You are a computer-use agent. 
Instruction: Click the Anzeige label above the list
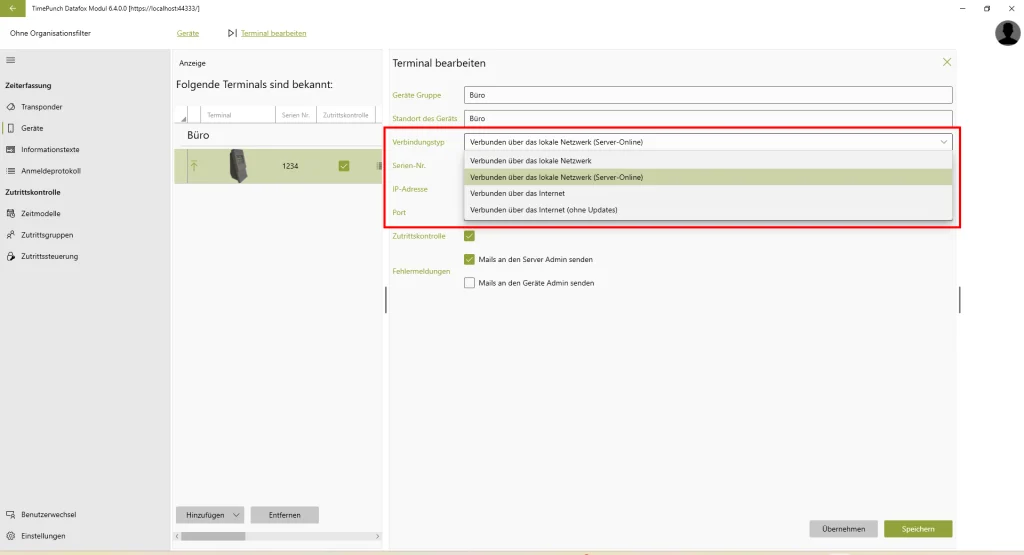192,63
